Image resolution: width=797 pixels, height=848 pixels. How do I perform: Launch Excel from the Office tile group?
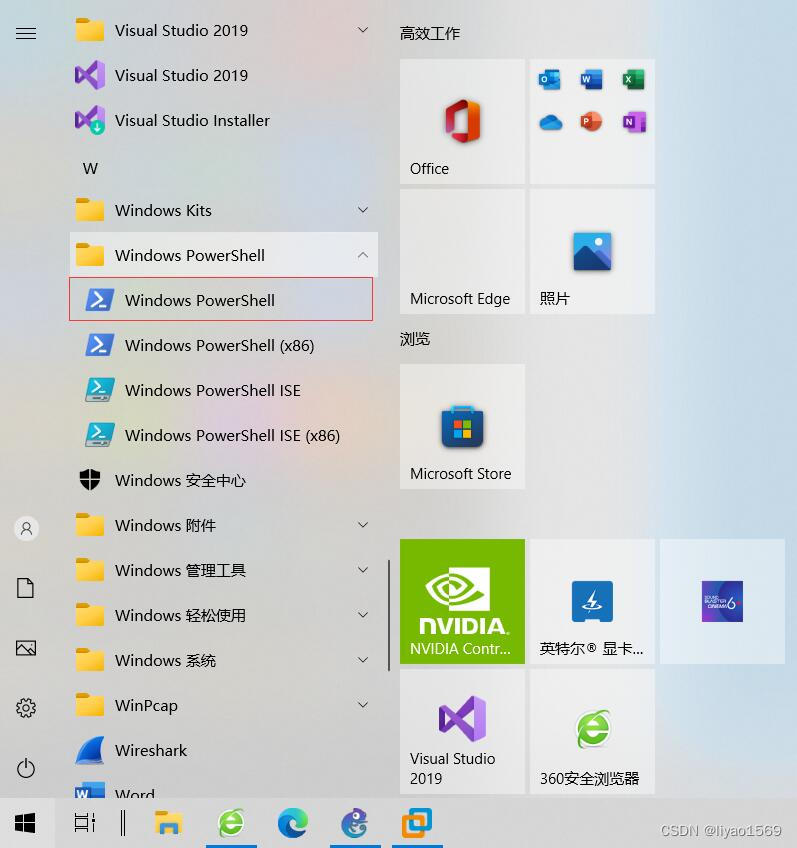point(633,80)
